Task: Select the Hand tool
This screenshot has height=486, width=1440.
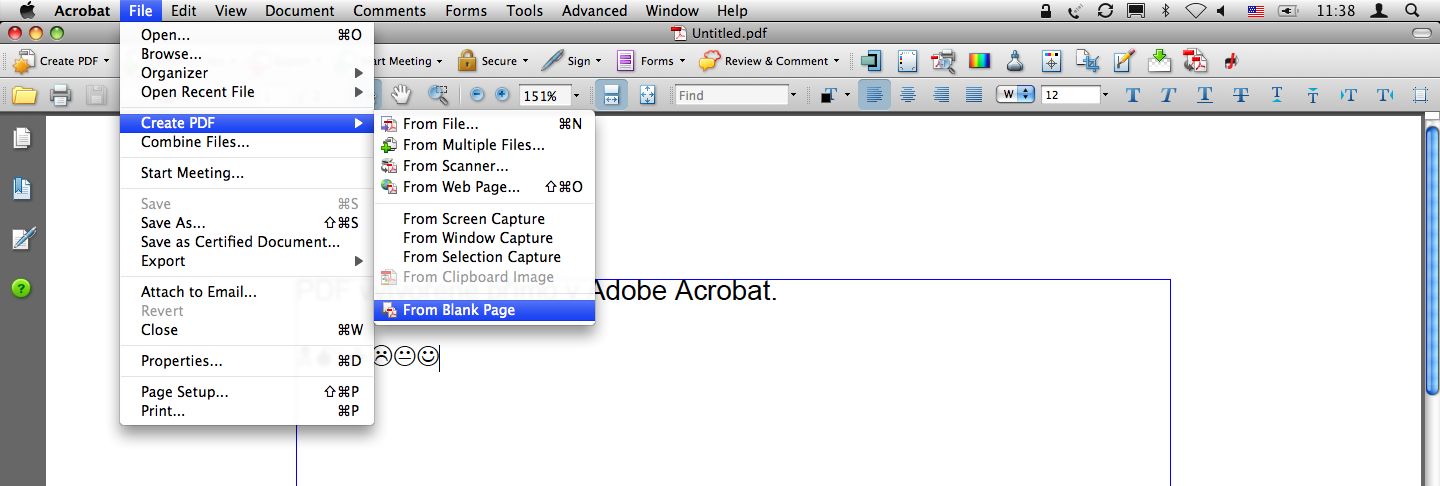Action: coord(401,95)
